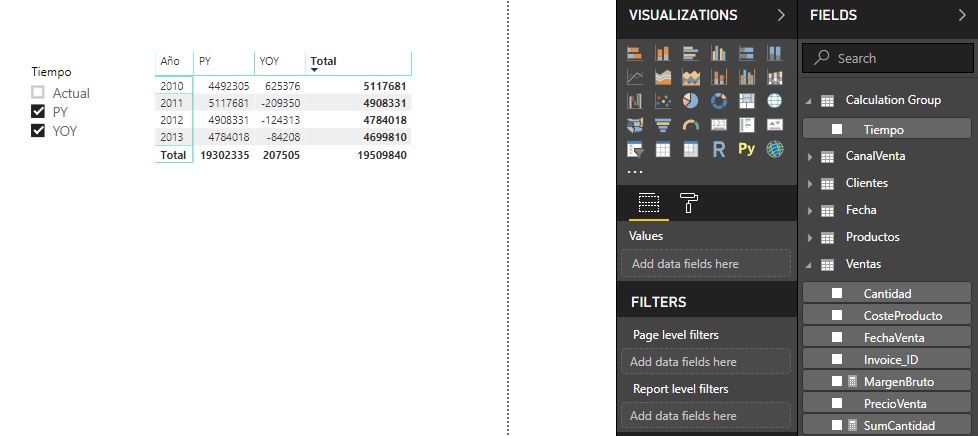Screen dimensions: 978x436
Task: Tick the Invoice_ID field checkbox
Action: click(x=837, y=359)
